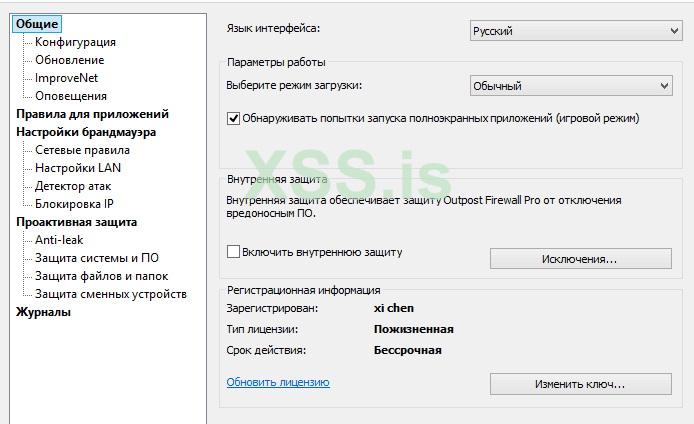This screenshot has height=424, width=694.
Task: Open Оповещения settings
Action: pyautogui.click(x=71, y=96)
